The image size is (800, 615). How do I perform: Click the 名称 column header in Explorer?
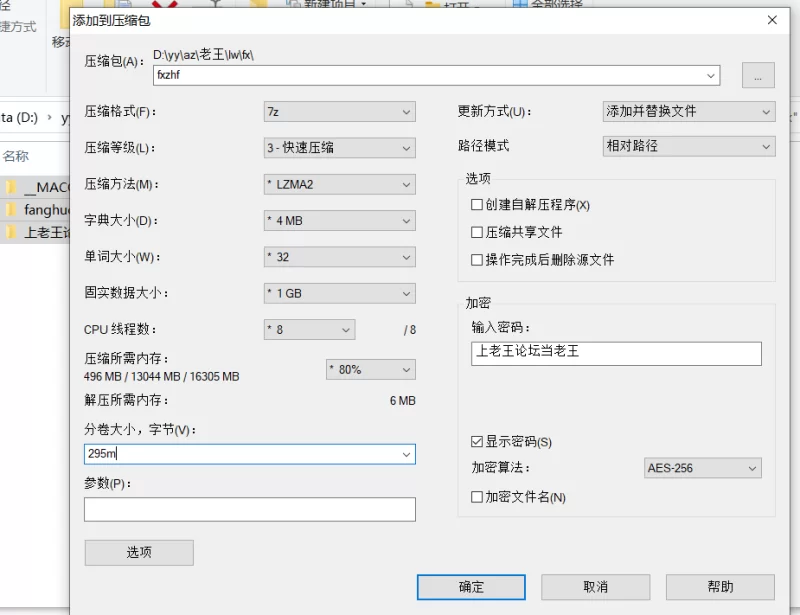(15, 156)
